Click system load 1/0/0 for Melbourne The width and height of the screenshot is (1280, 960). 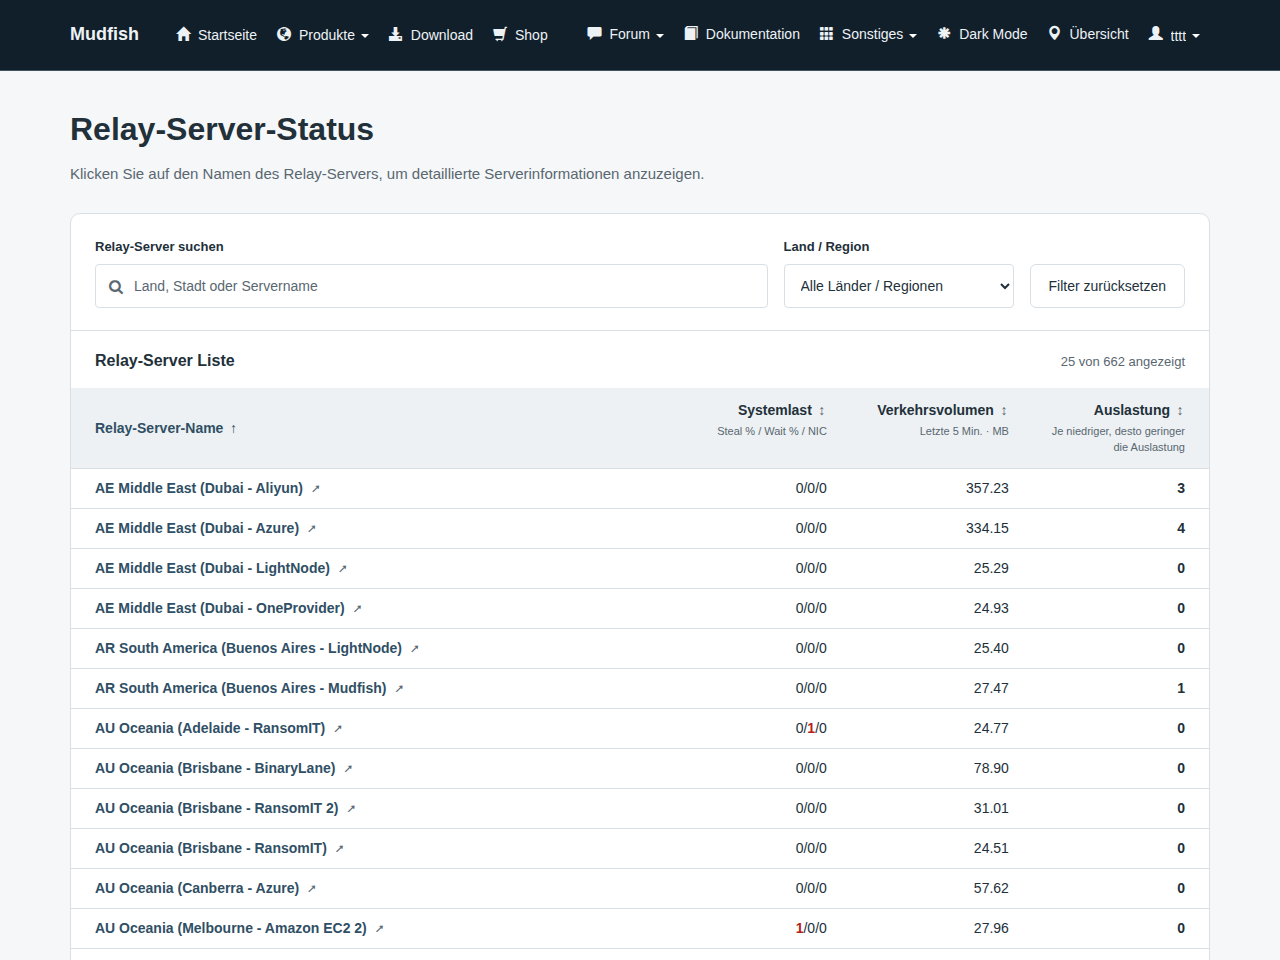(x=811, y=928)
